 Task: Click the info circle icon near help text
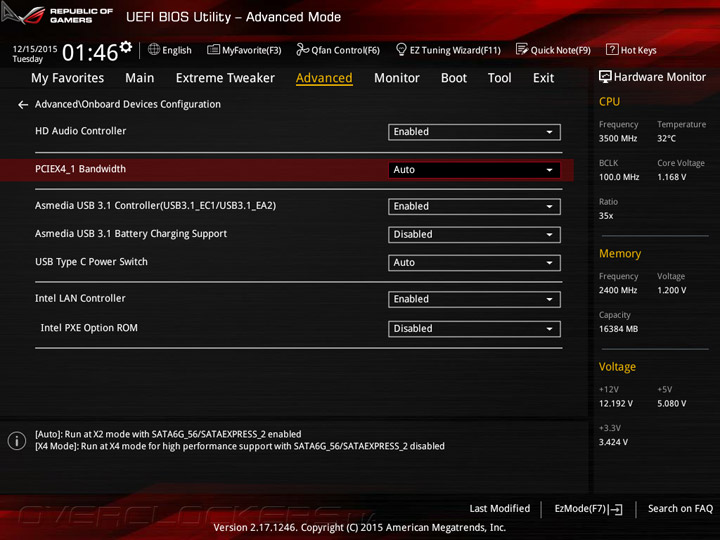pyautogui.click(x=17, y=441)
